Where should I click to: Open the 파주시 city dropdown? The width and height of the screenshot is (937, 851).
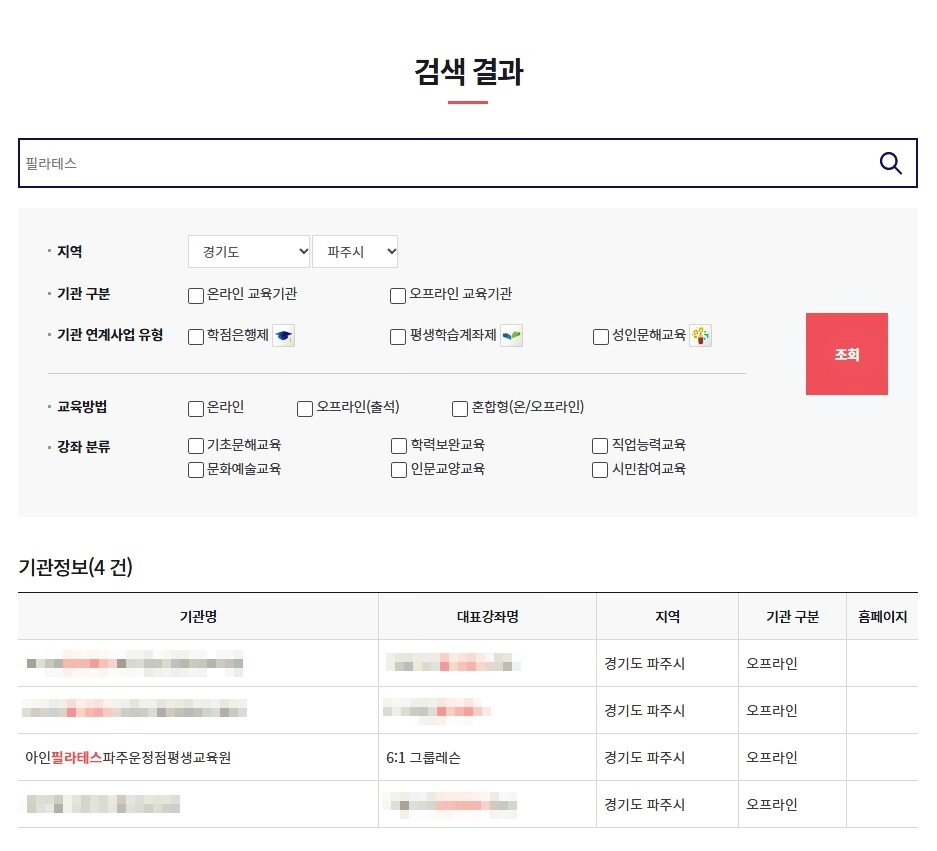(355, 251)
